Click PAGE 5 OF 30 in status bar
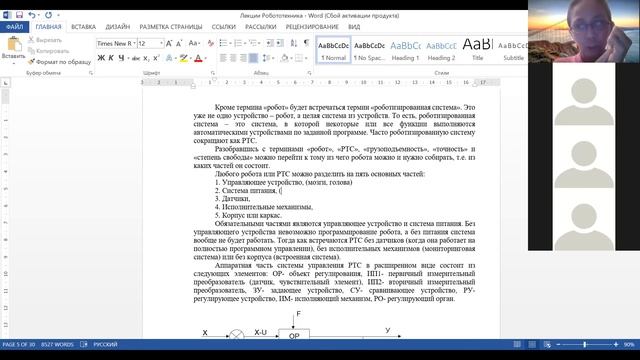640x360 pixels. point(19,344)
